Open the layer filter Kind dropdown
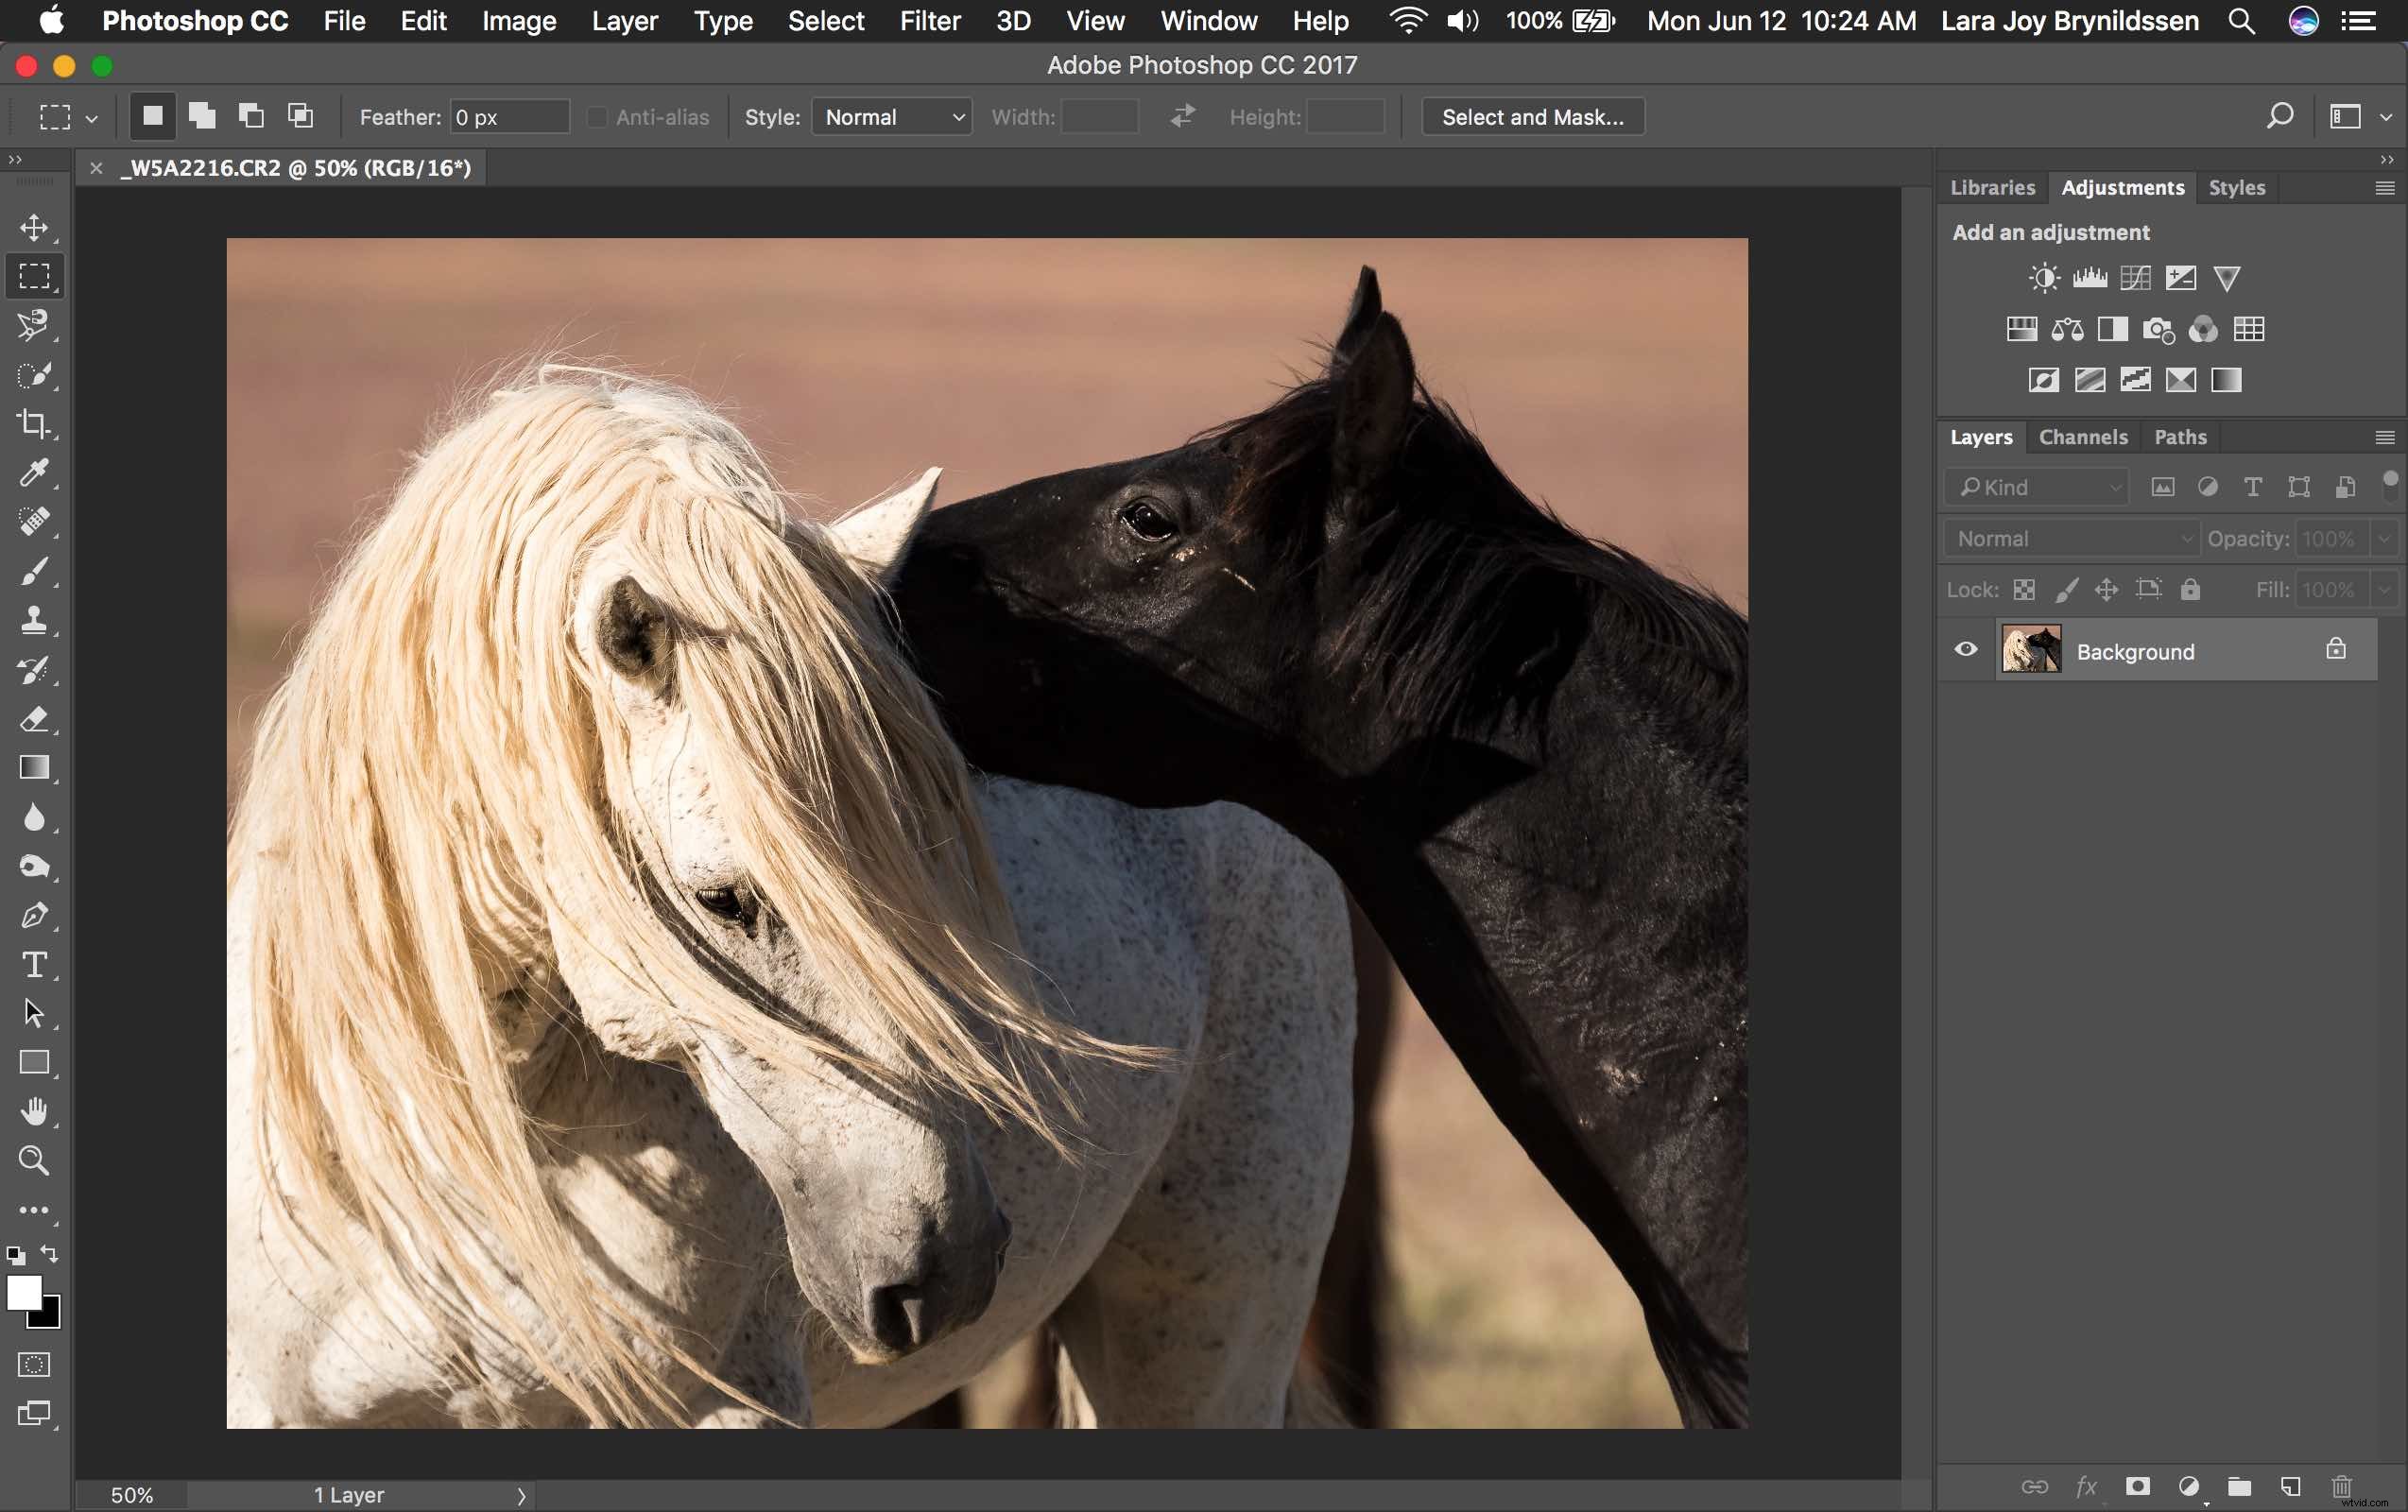This screenshot has height=1512, width=2408. point(2036,487)
